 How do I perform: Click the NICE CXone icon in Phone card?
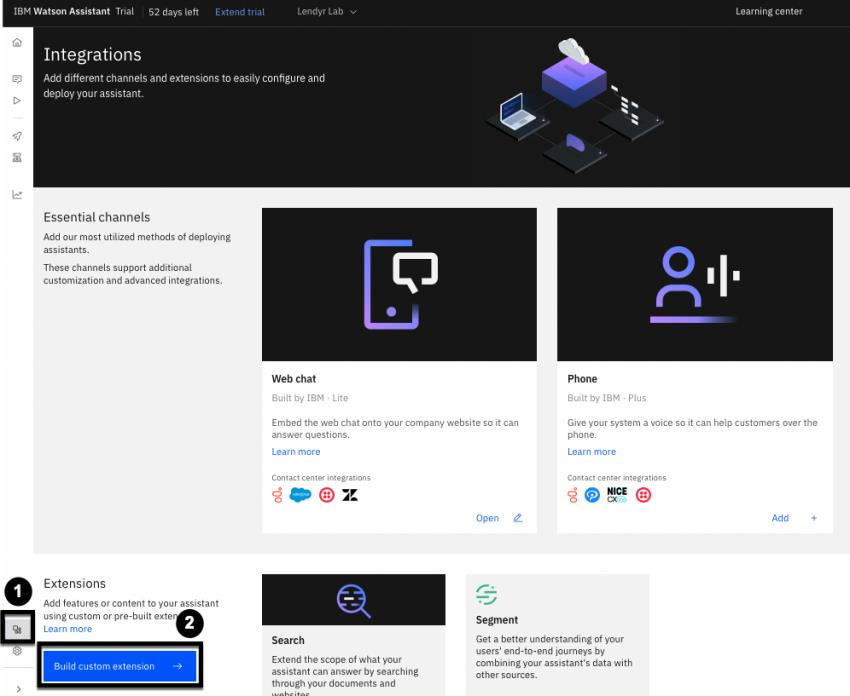click(x=617, y=494)
